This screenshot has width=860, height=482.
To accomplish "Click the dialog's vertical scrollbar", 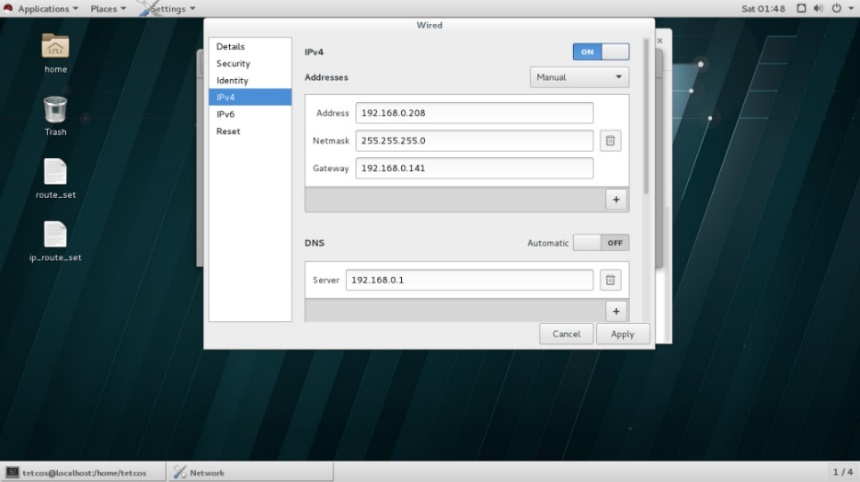I will (648, 120).
